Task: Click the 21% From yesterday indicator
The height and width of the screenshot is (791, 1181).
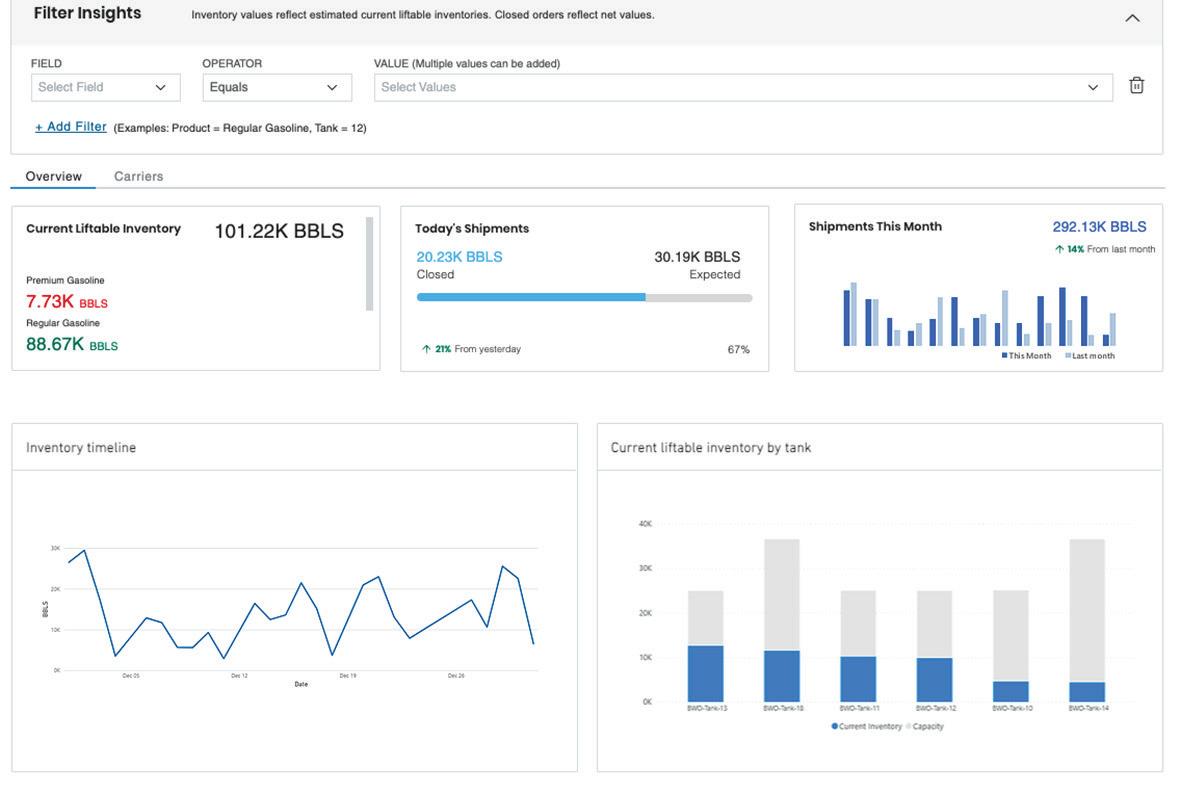Action: coord(471,349)
